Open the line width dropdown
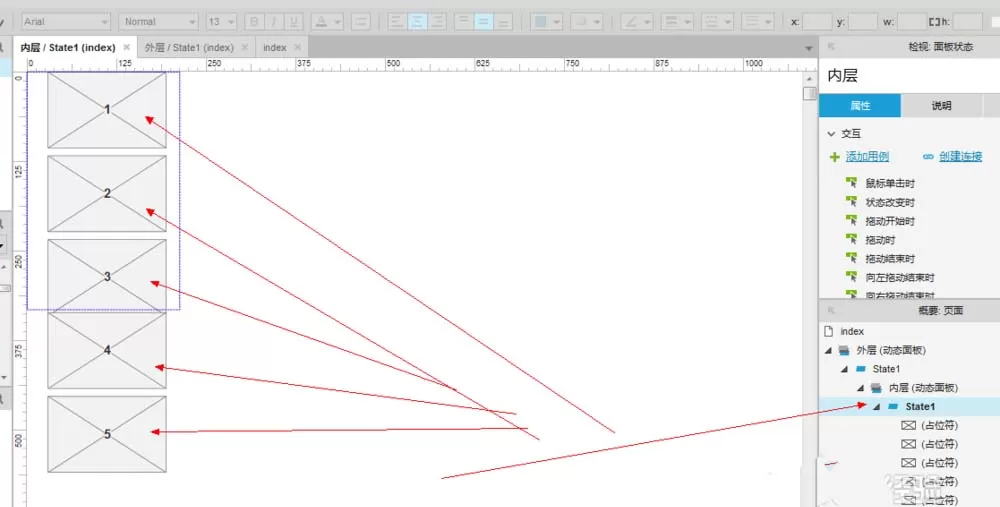1000x507 pixels. (x=677, y=22)
